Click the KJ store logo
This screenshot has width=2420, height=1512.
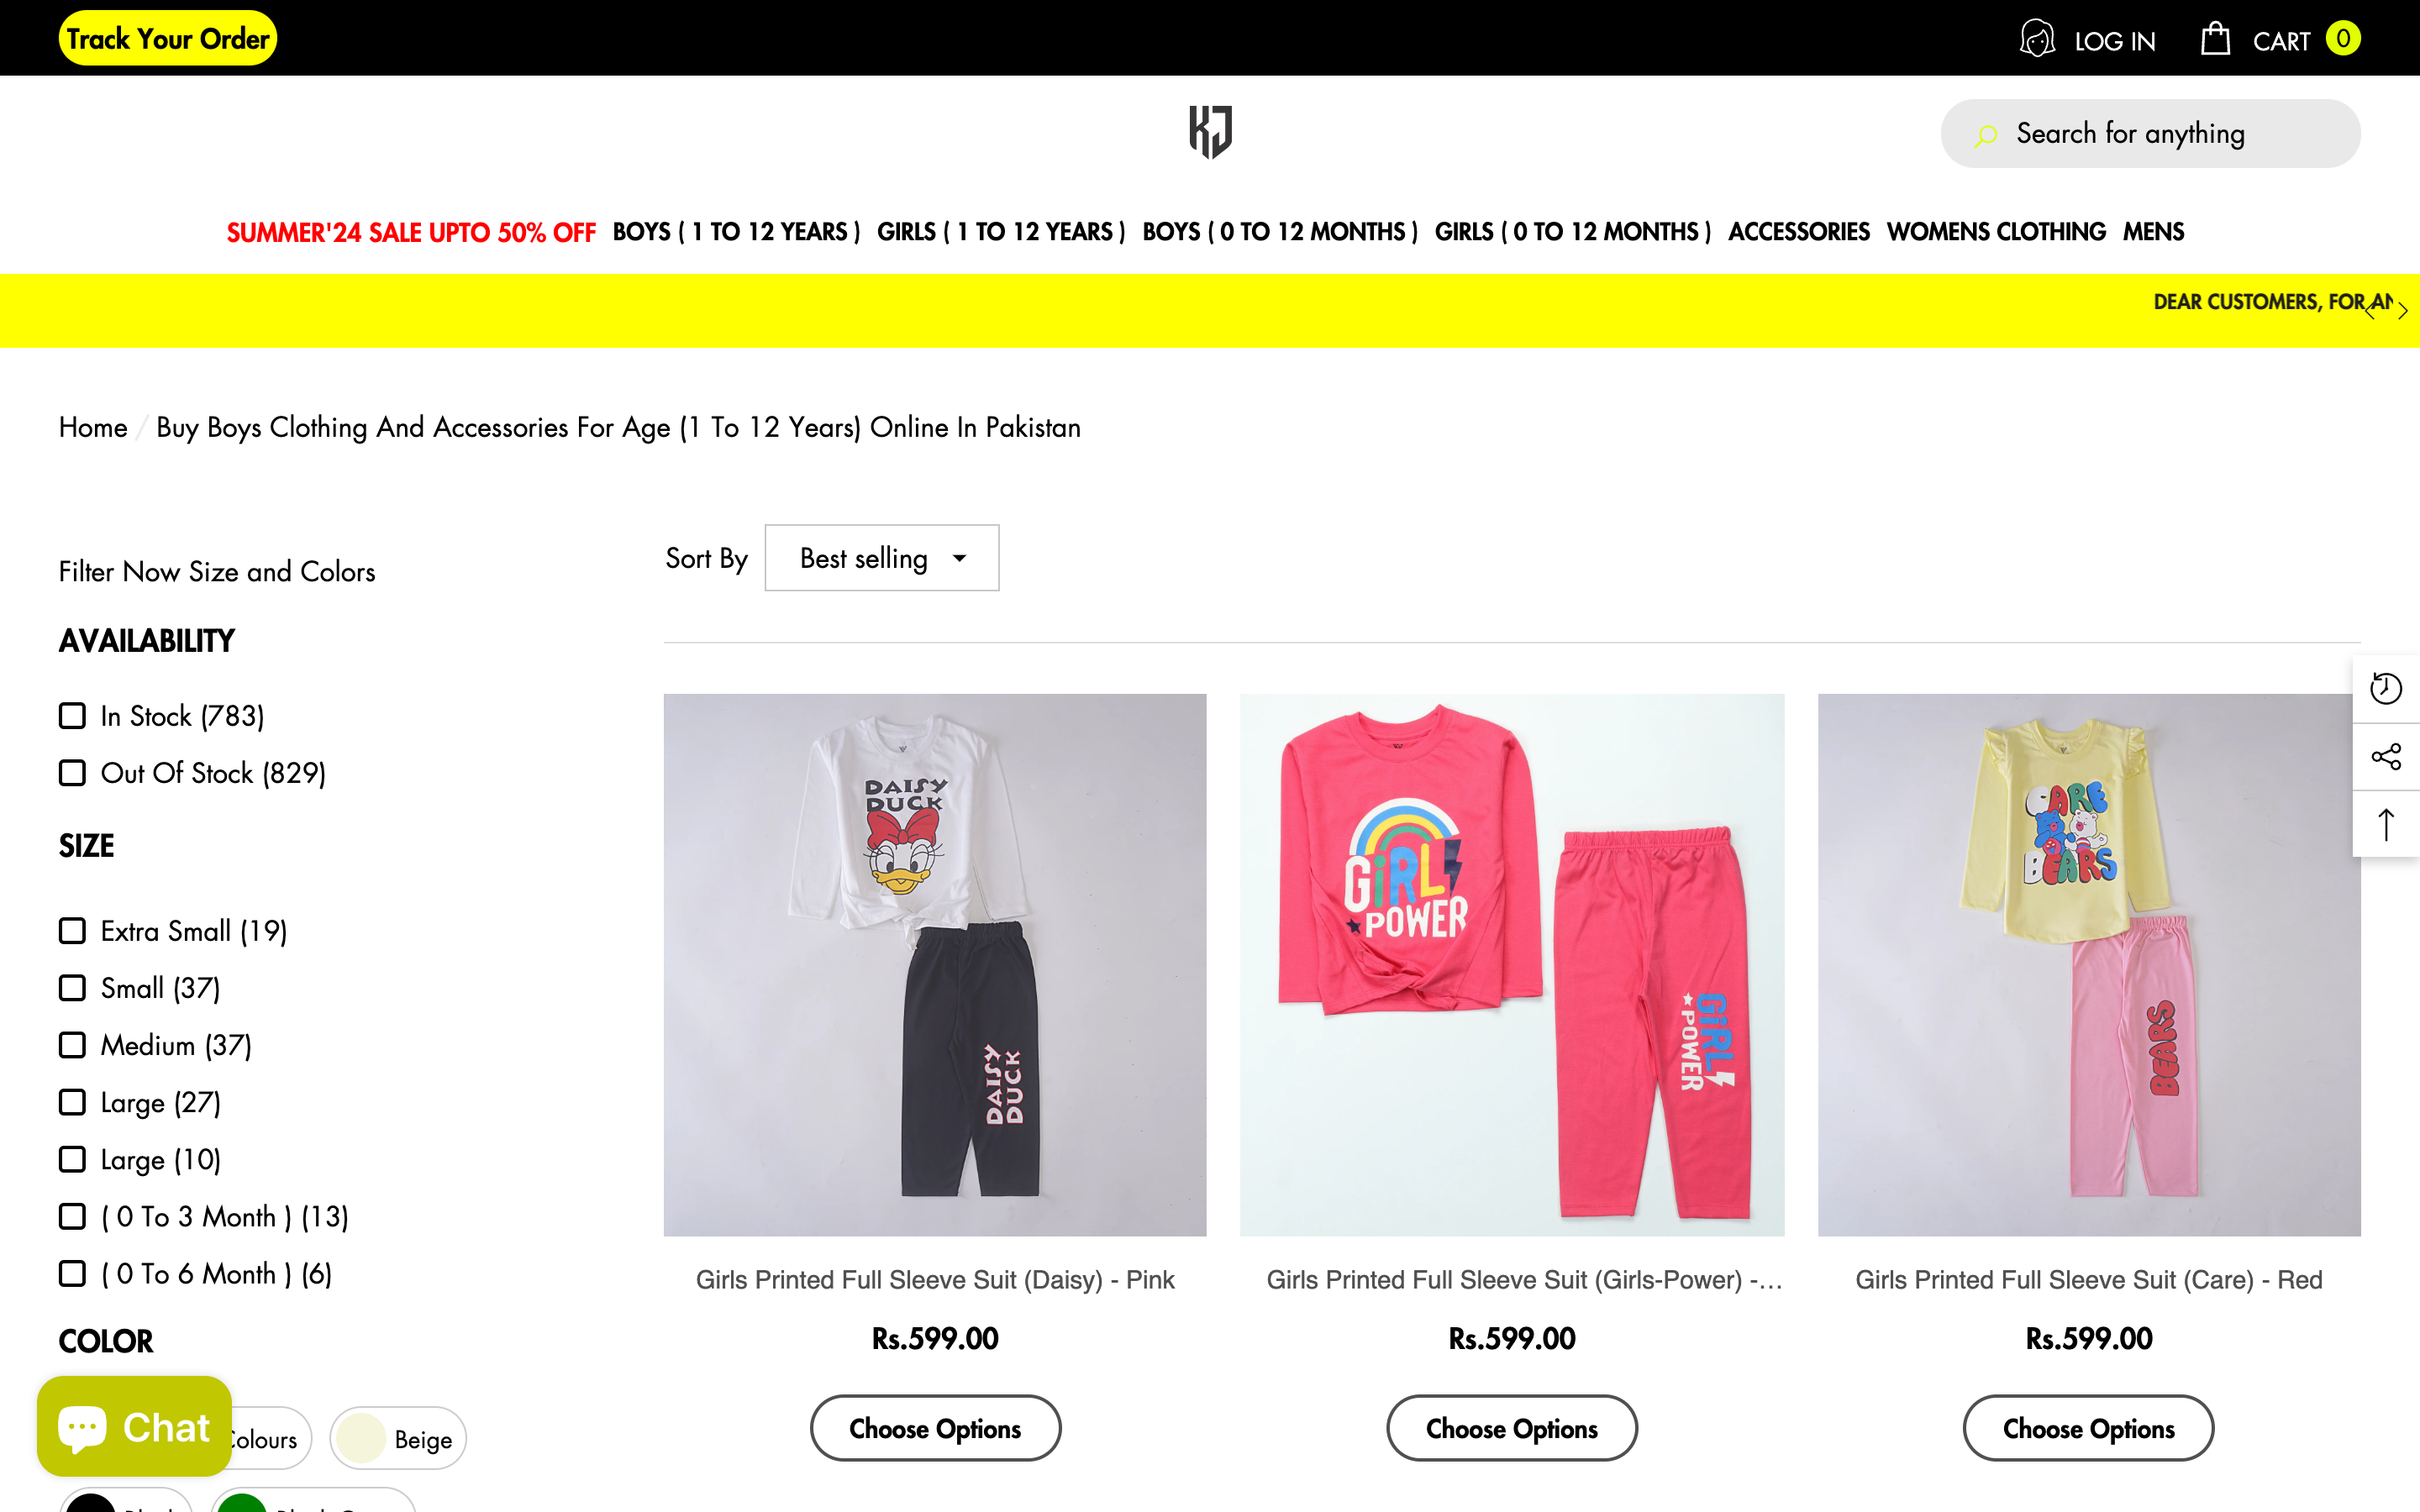tap(1210, 132)
